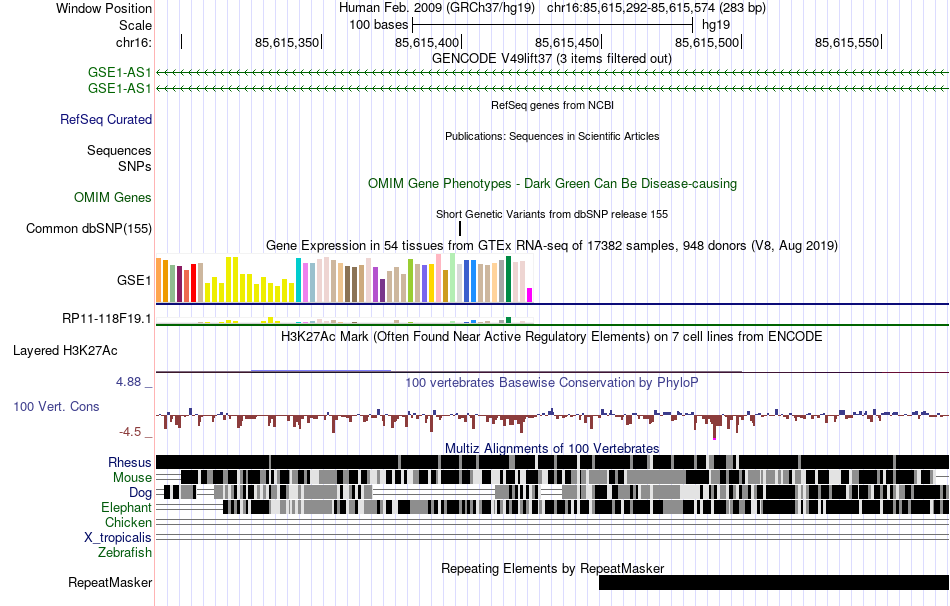Click the Mouse alignment label
Viewport: 950px width, 606px height.
coord(132,478)
